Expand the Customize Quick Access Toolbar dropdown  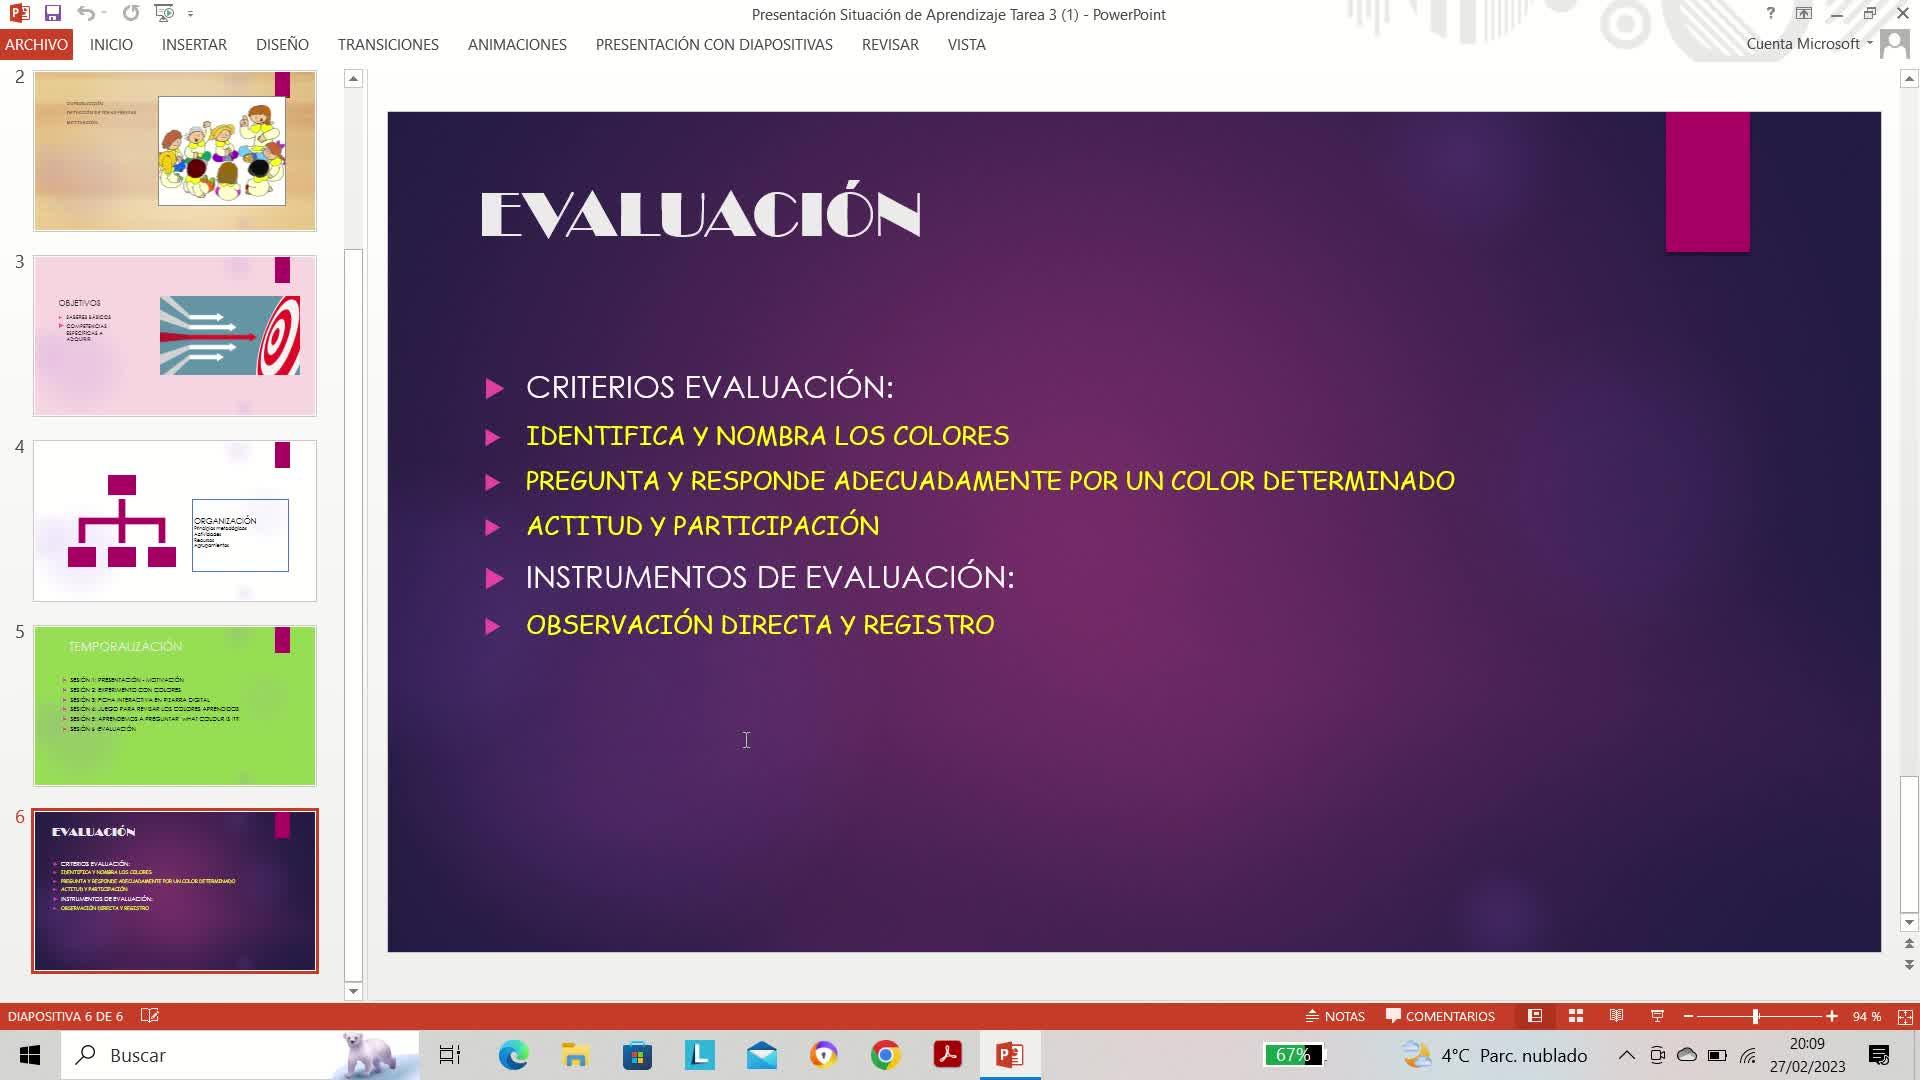point(190,14)
